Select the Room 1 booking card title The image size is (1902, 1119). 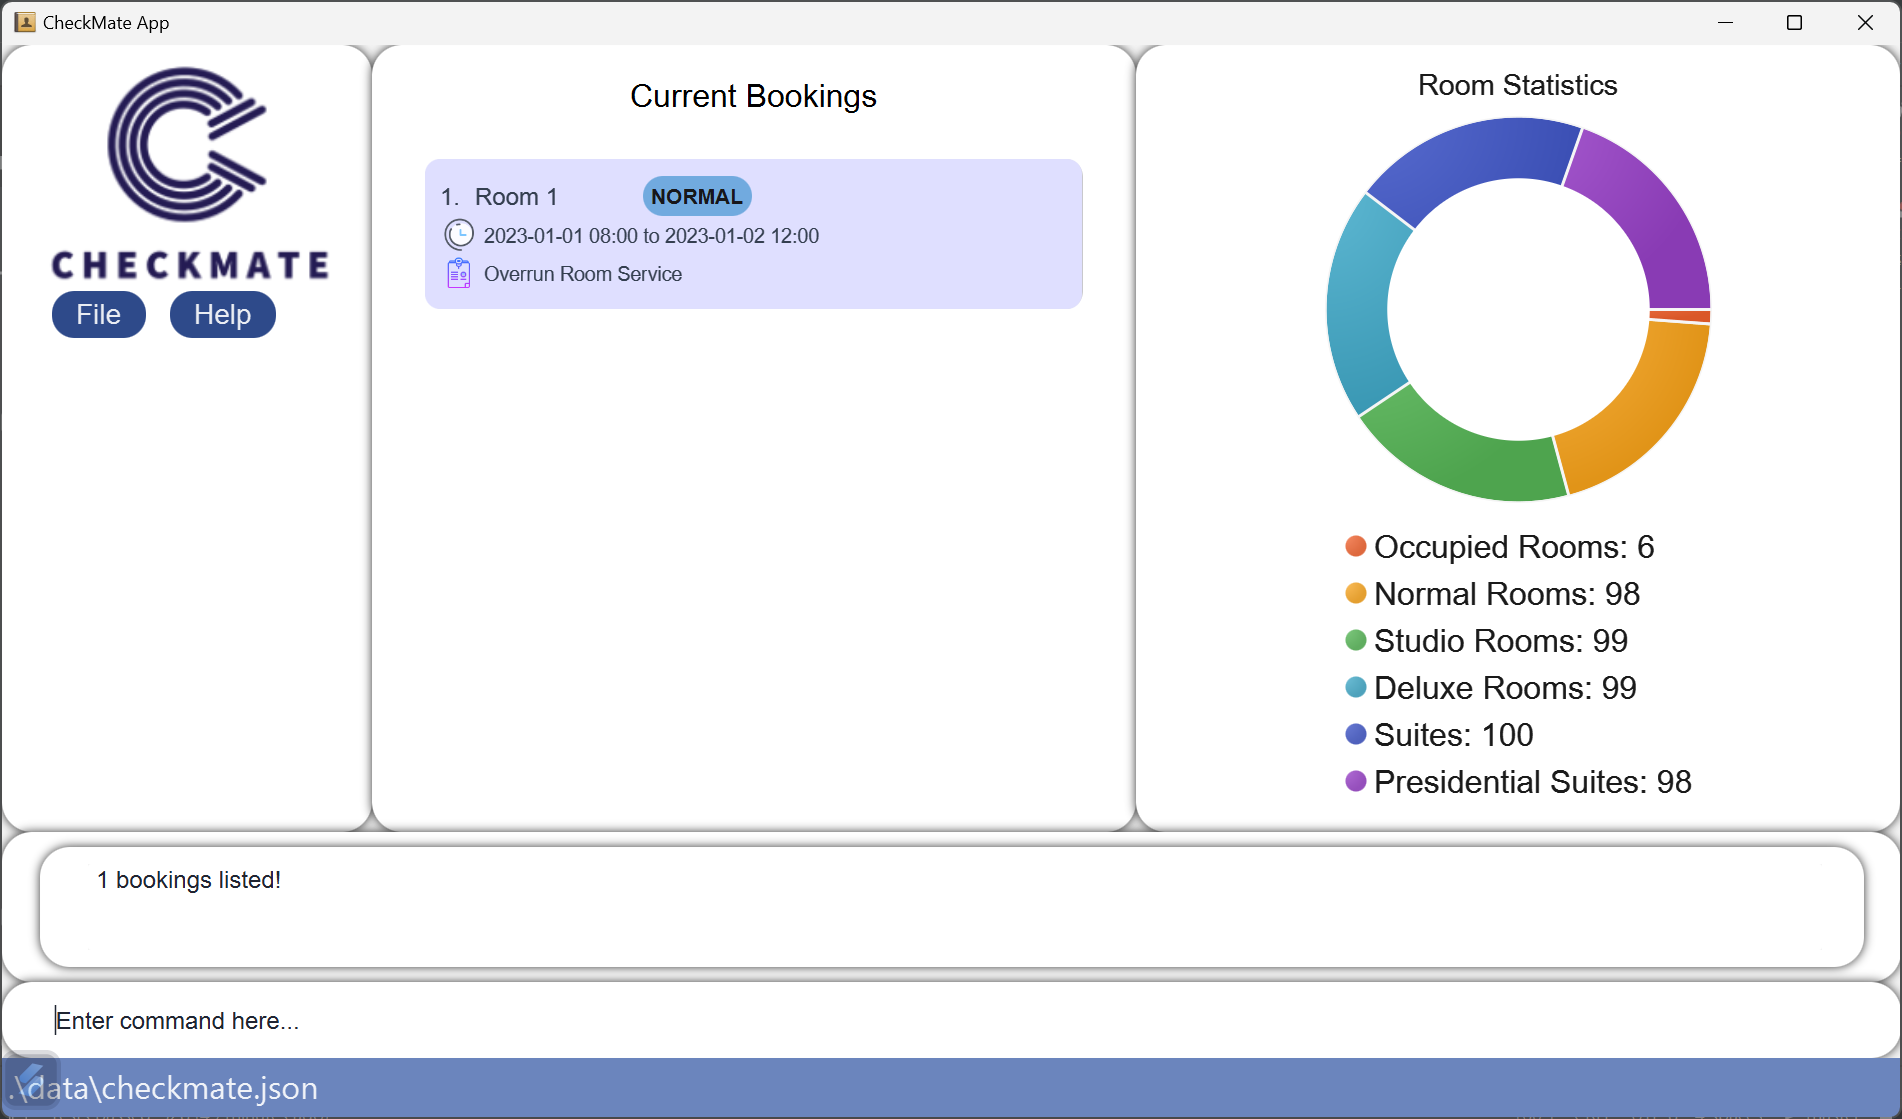[516, 197]
